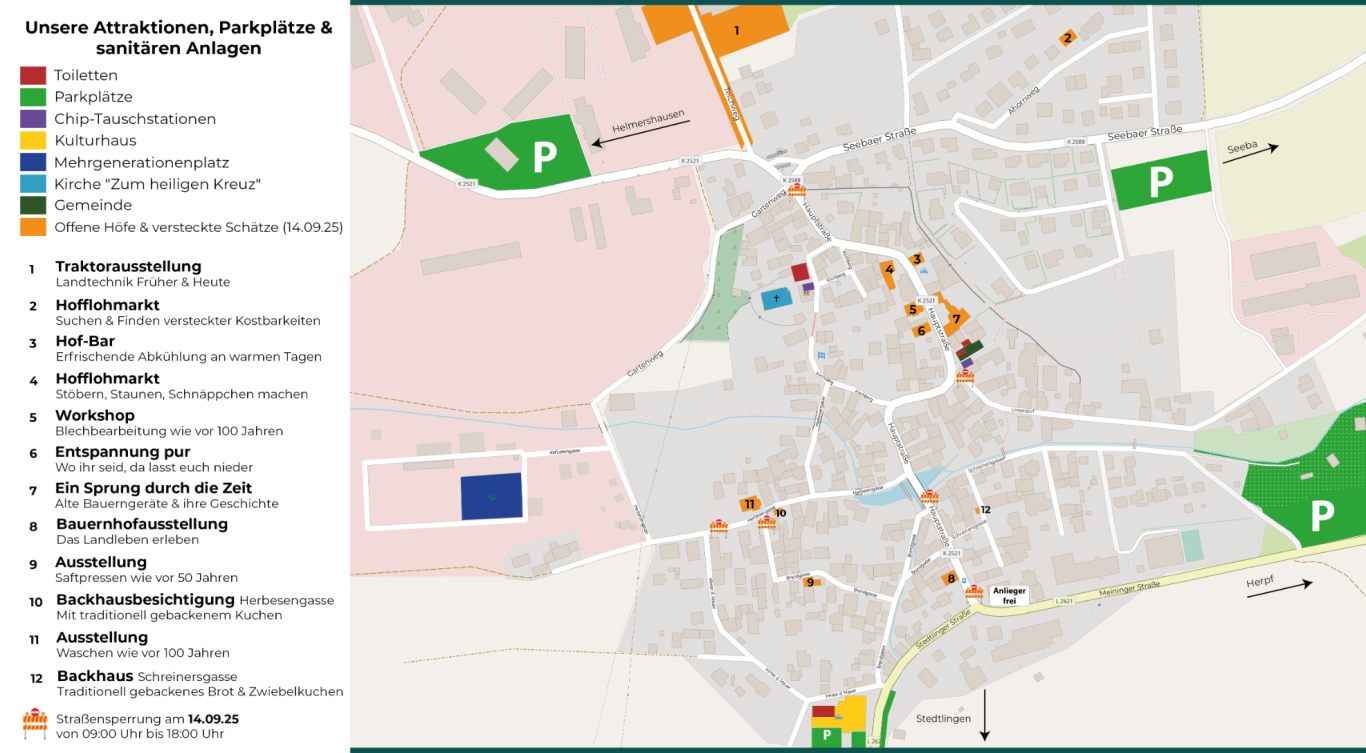The height and width of the screenshot is (753, 1366).
Task: Click the Anlieger frei sign
Action: point(1008,595)
